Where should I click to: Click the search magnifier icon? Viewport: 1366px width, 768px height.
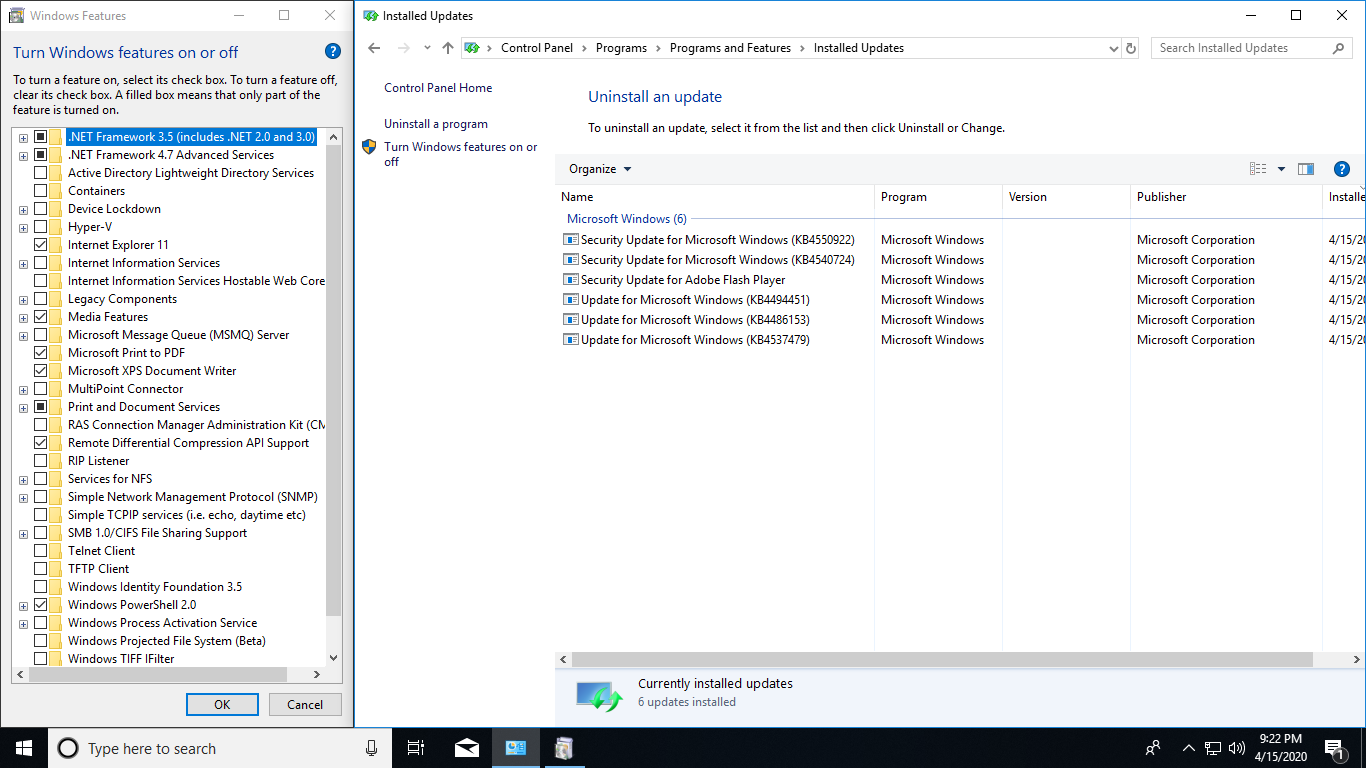tap(1338, 48)
